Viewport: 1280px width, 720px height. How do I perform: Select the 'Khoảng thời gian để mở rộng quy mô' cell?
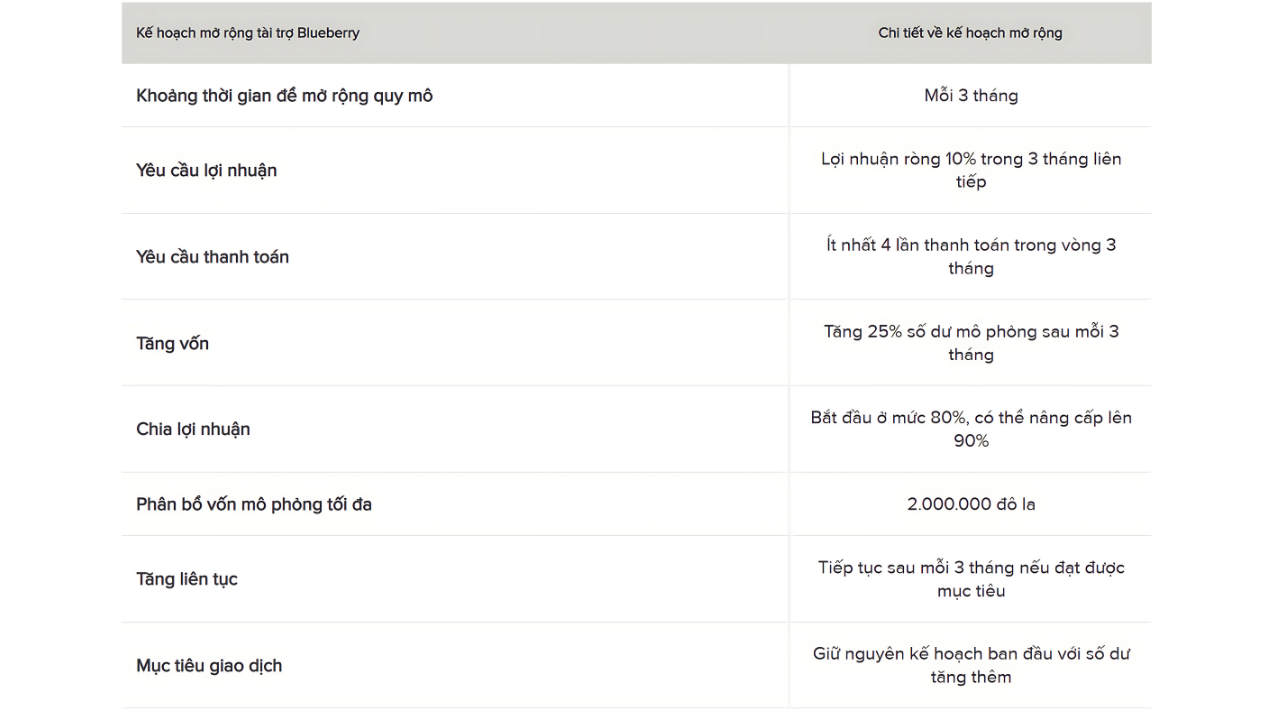(x=284, y=96)
